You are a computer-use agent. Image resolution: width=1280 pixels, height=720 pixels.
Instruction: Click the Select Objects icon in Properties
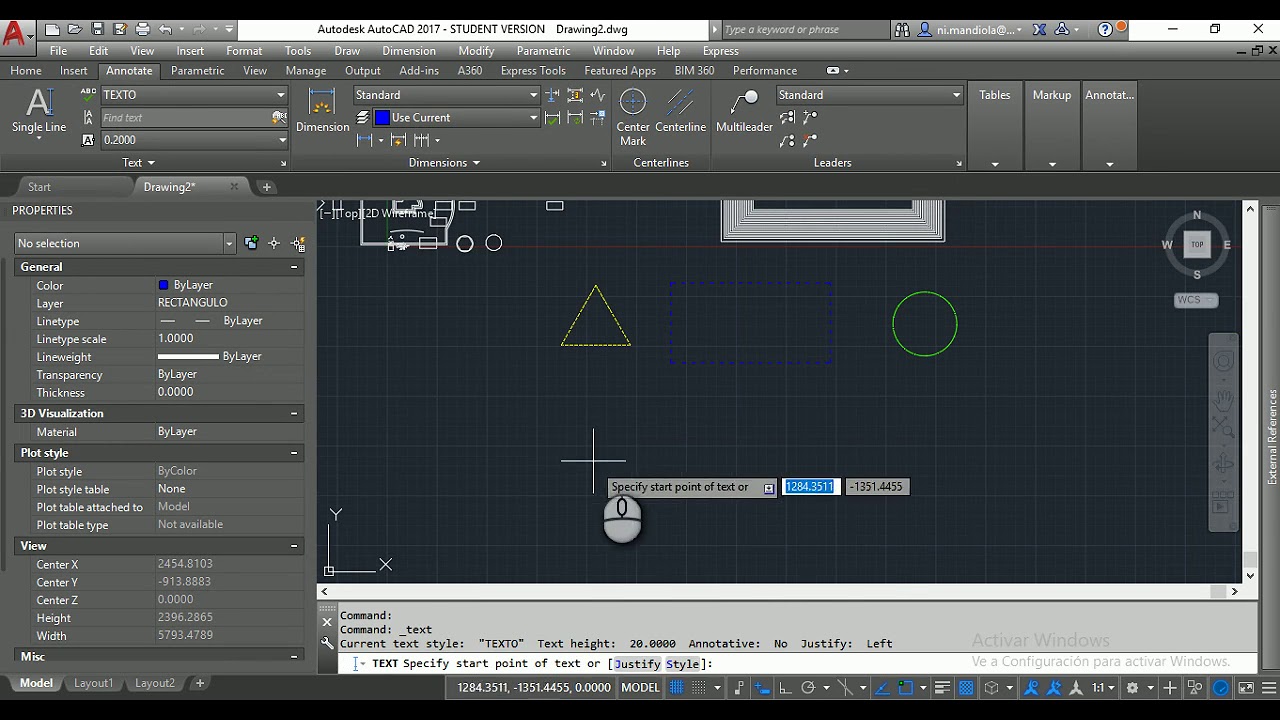(x=274, y=243)
